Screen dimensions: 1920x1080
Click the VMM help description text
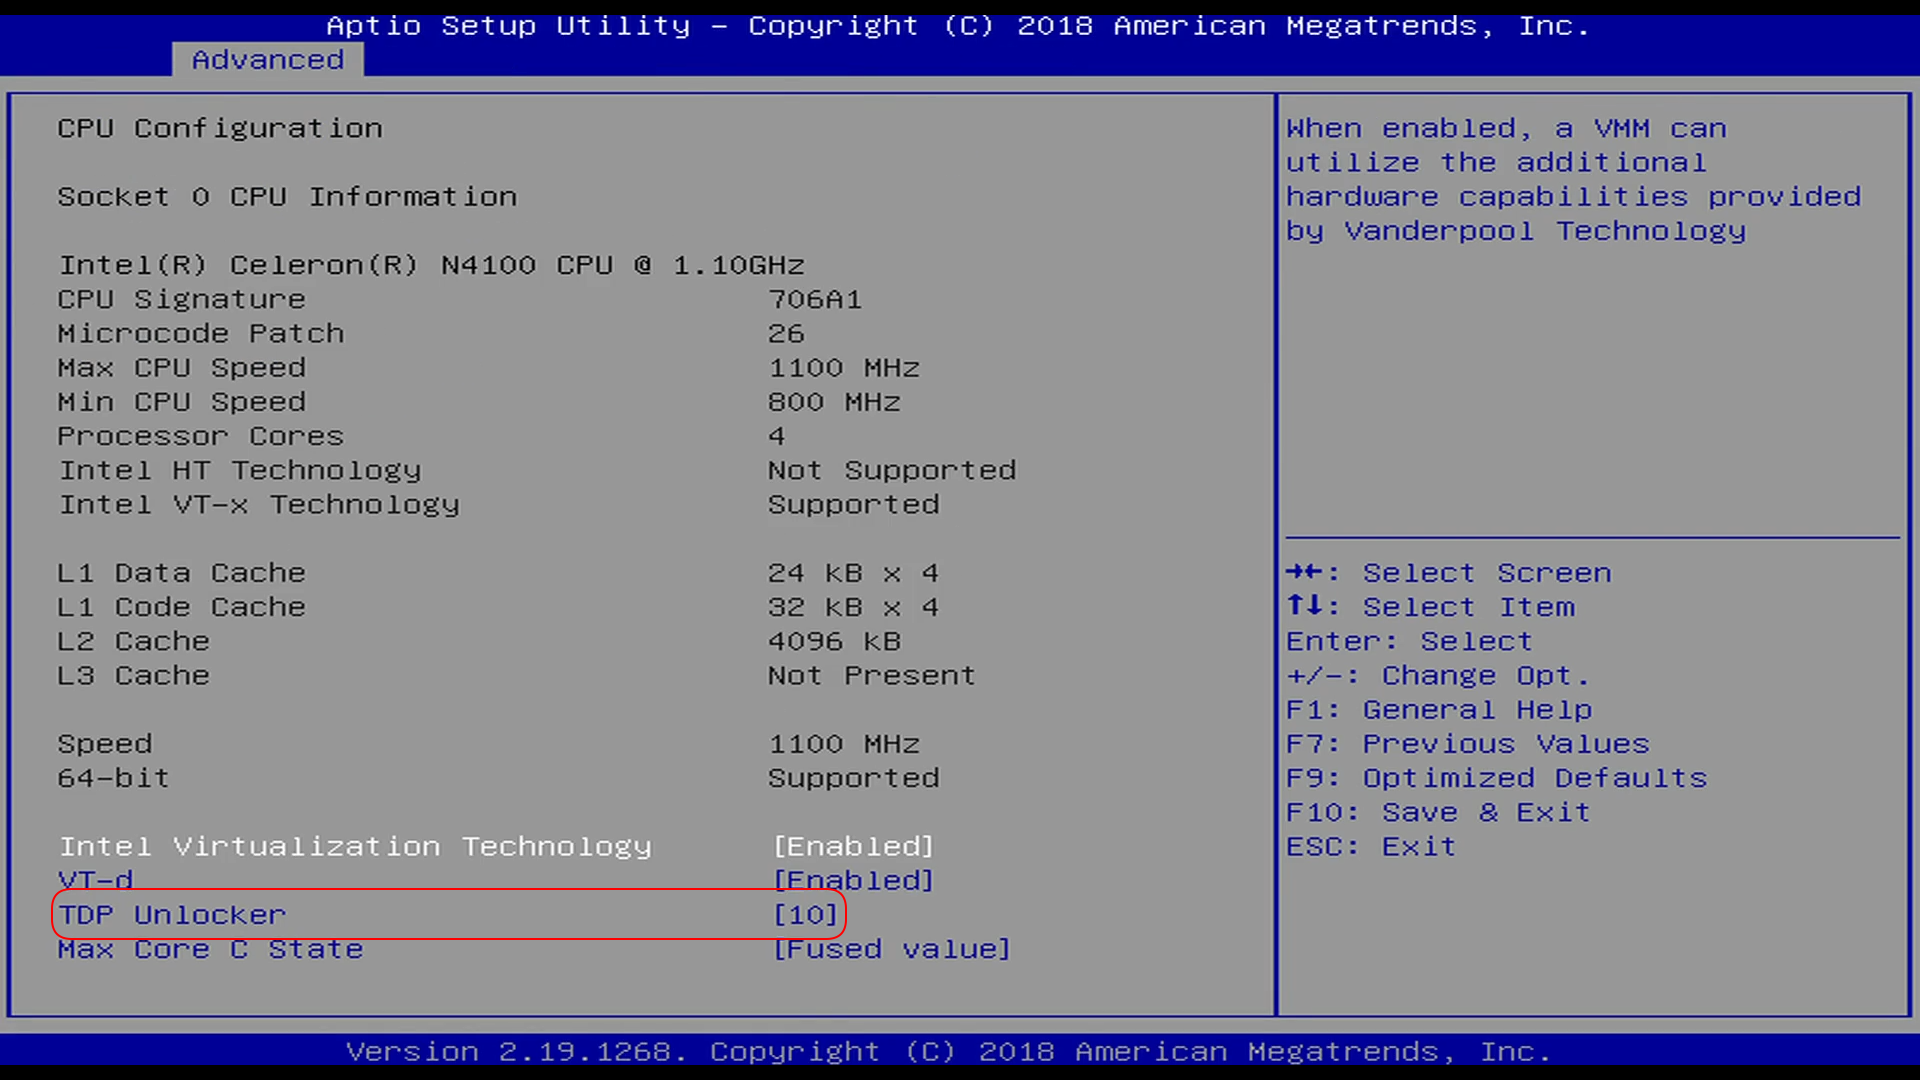[x=1573, y=180]
